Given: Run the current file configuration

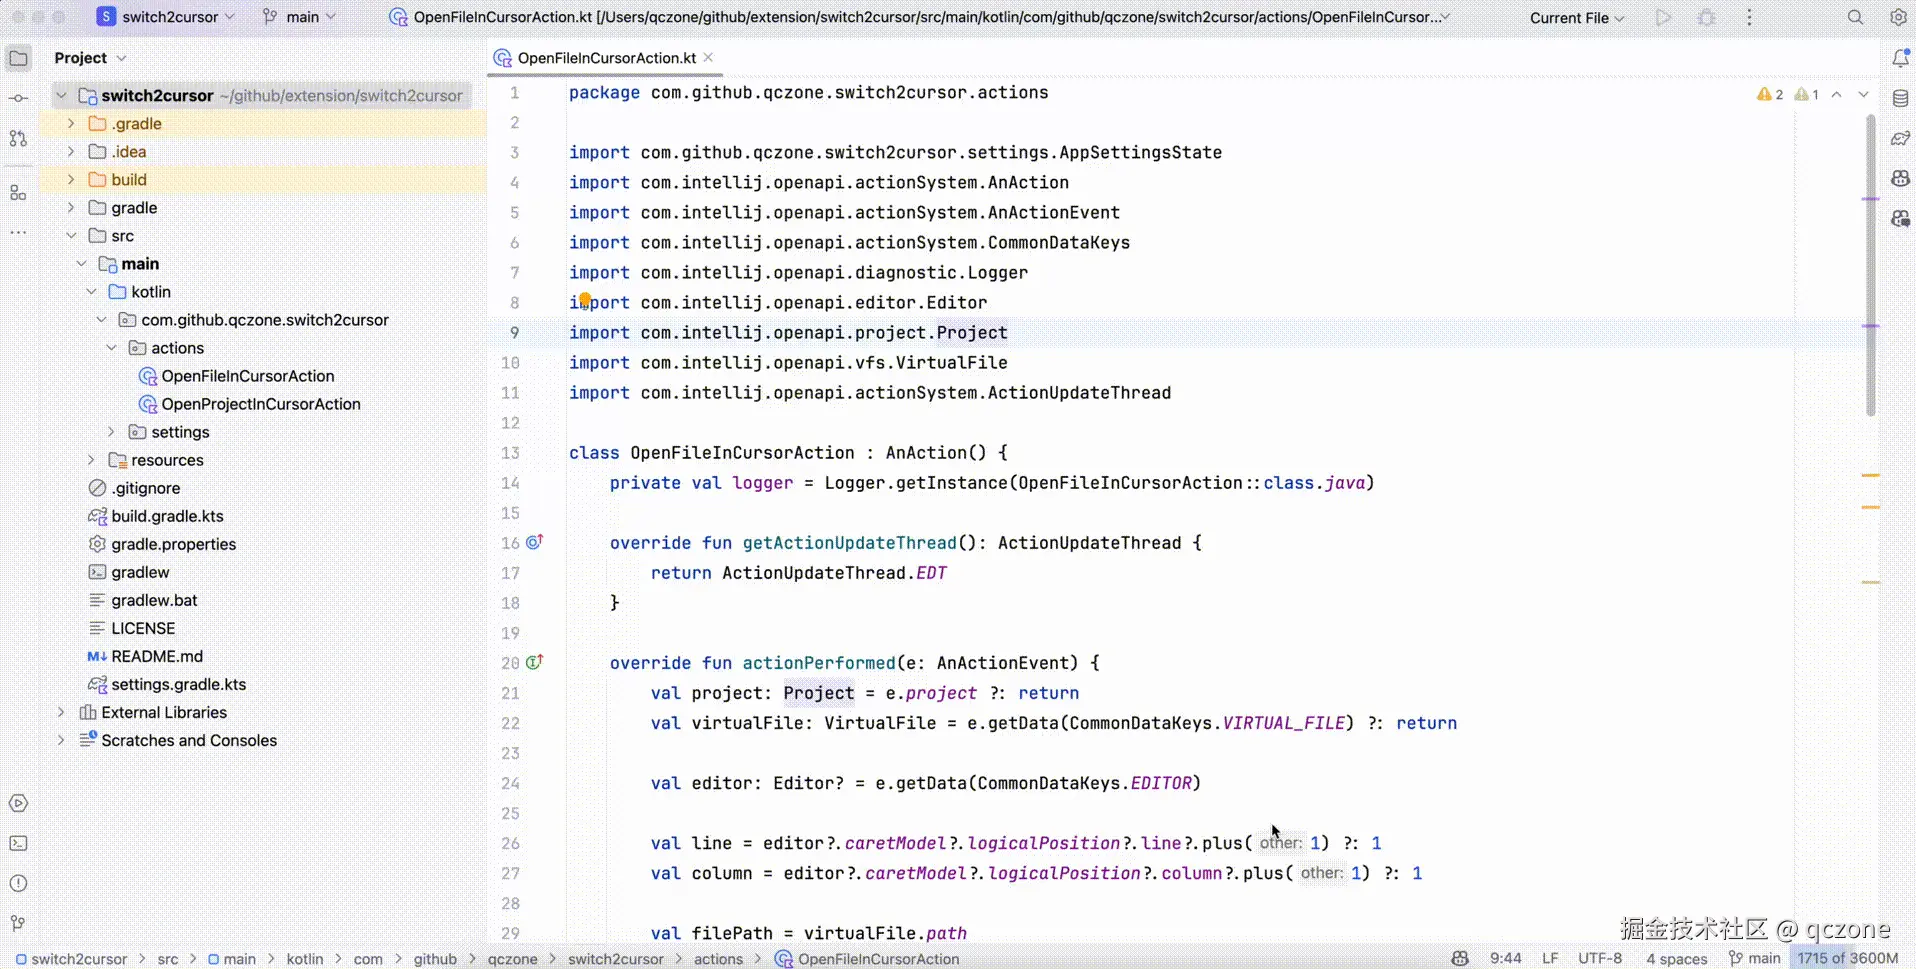Looking at the screenshot, I should tap(1664, 17).
